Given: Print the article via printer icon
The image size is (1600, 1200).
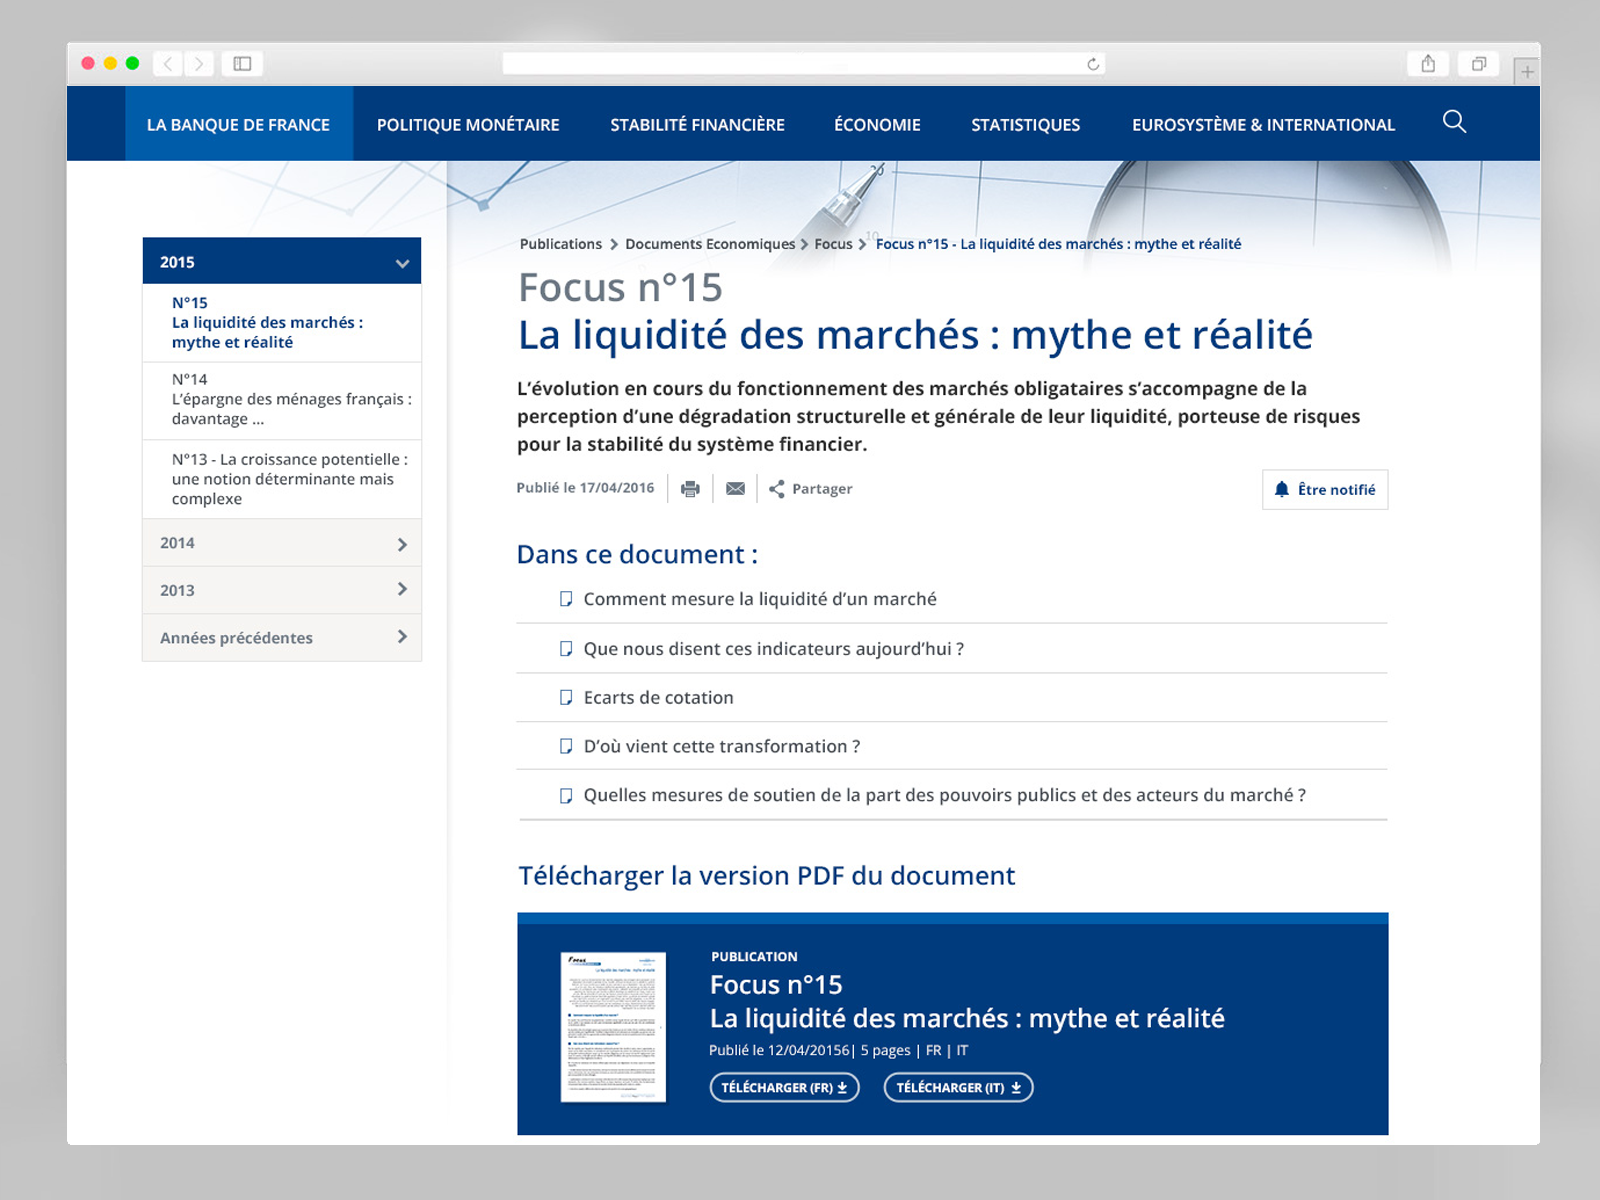Looking at the screenshot, I should pyautogui.click(x=690, y=489).
